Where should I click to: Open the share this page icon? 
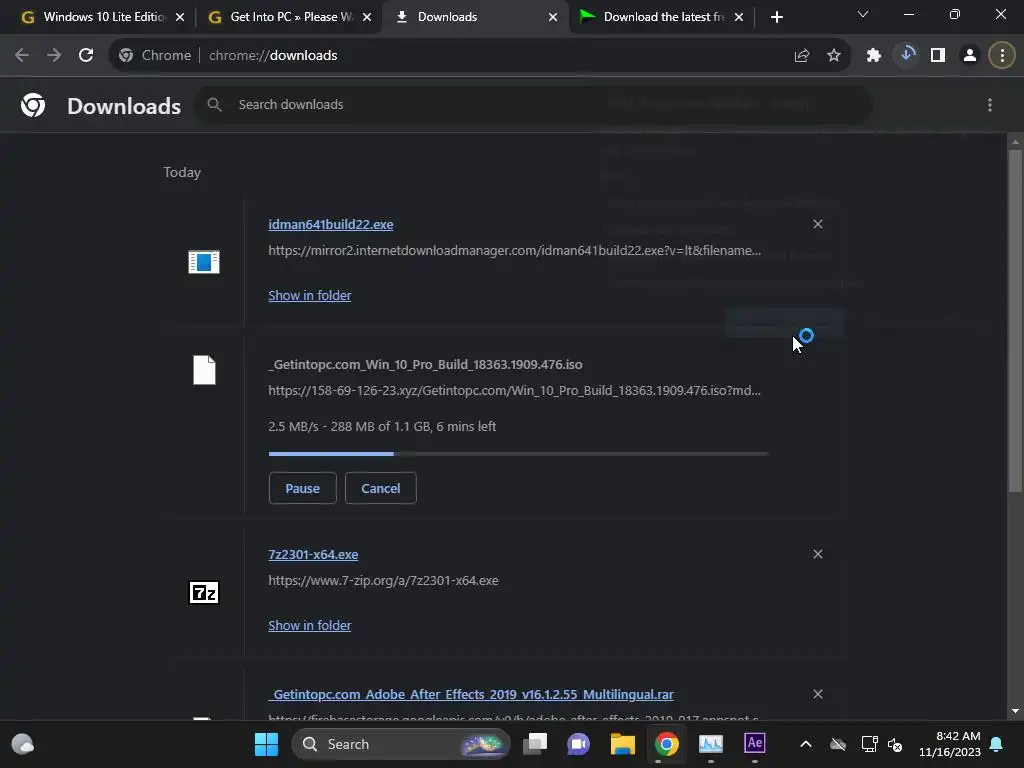coord(802,56)
